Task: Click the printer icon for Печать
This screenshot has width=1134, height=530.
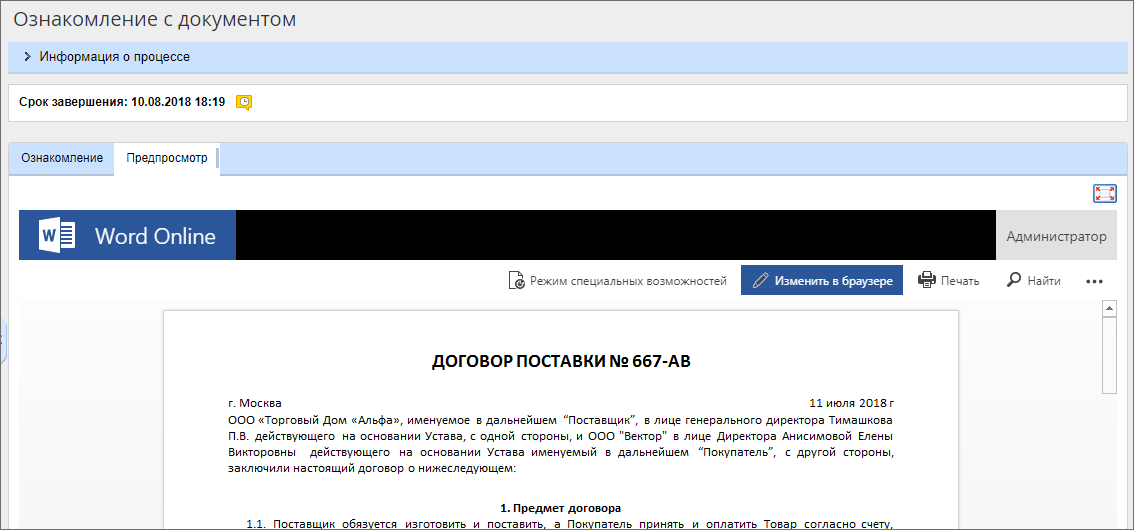Action: pyautogui.click(x=926, y=281)
